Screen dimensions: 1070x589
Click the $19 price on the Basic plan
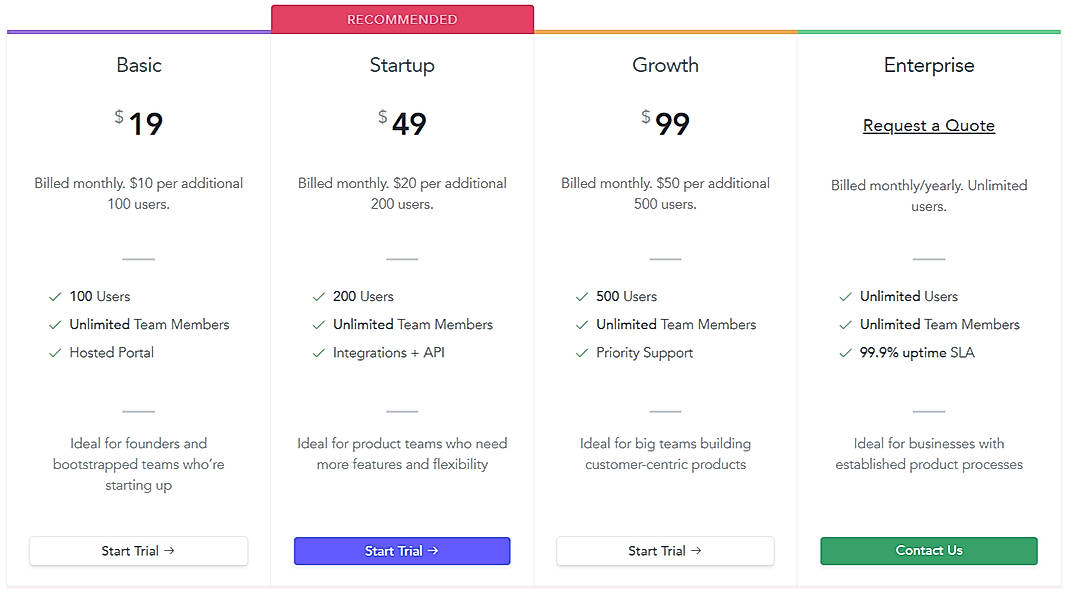click(x=138, y=122)
